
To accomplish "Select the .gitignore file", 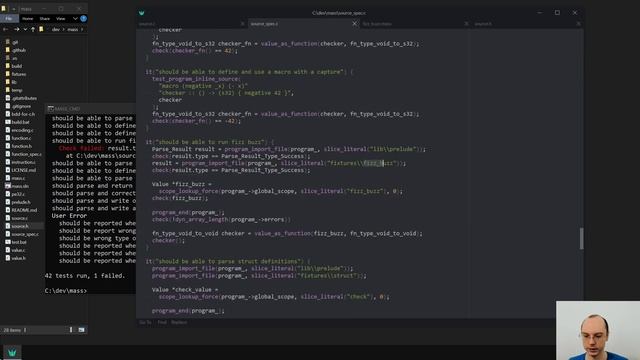I will coord(21,106).
